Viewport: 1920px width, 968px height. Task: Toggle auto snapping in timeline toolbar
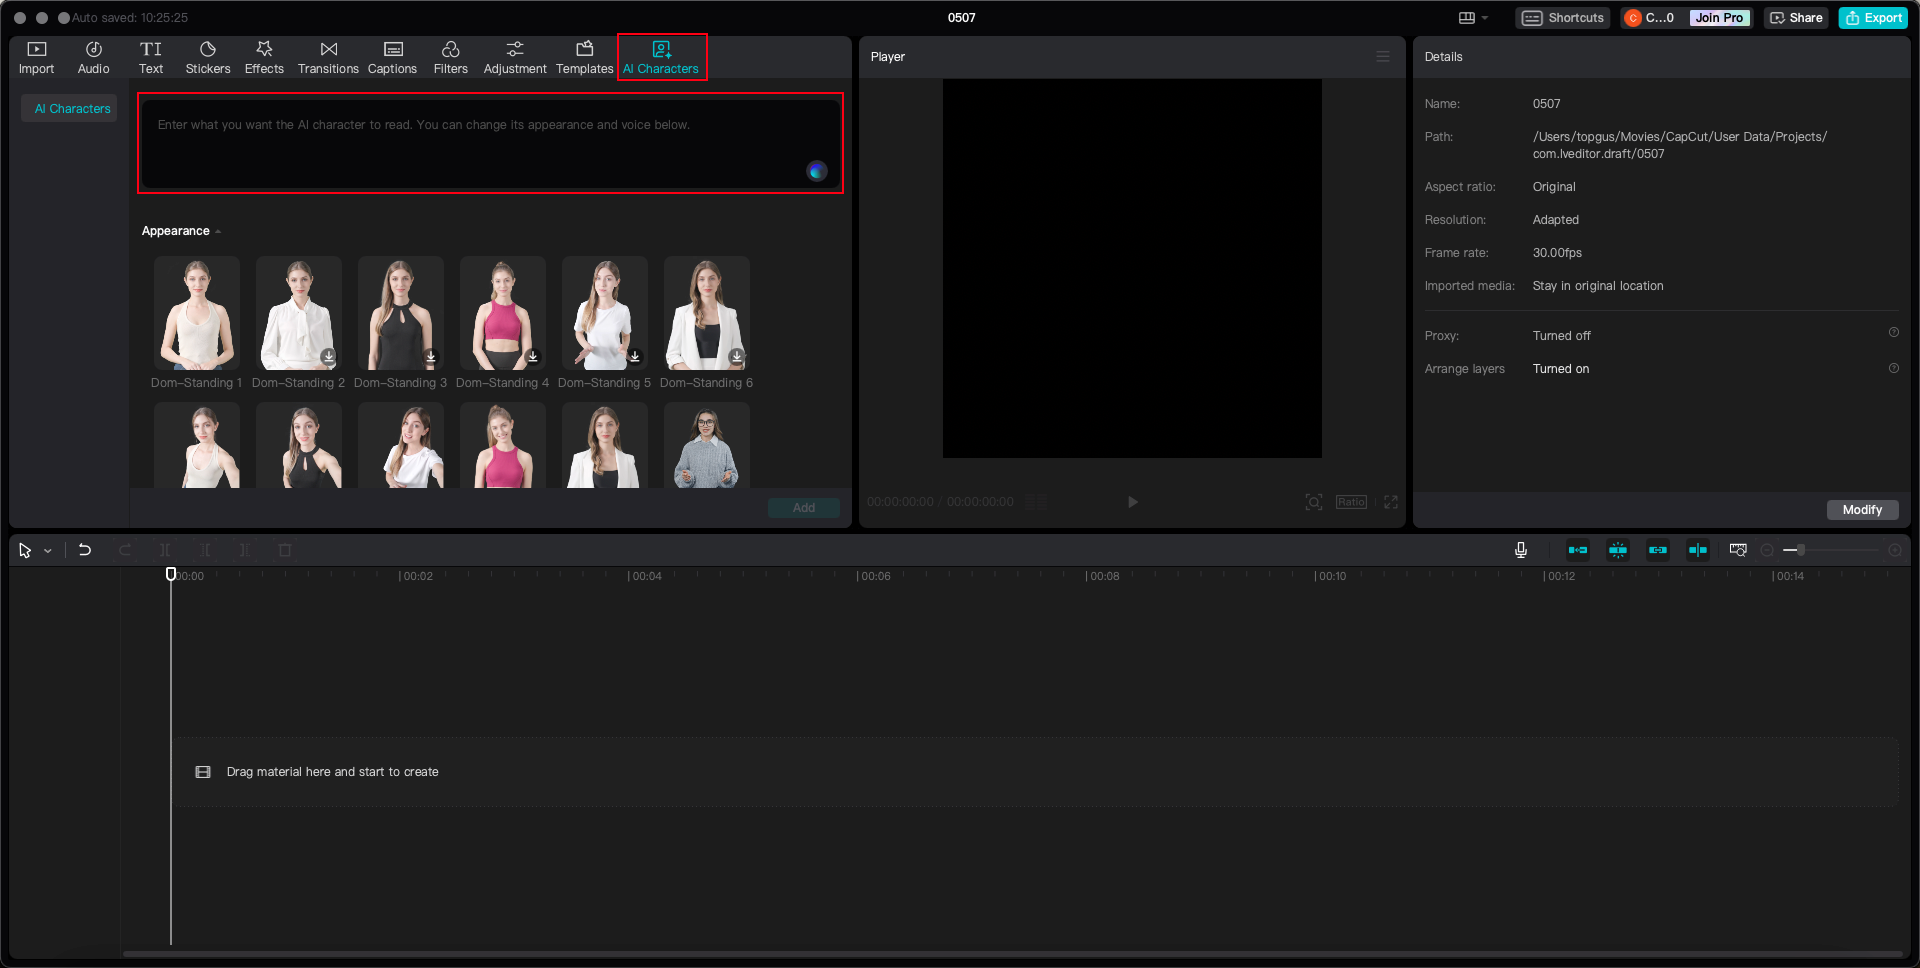(1618, 550)
